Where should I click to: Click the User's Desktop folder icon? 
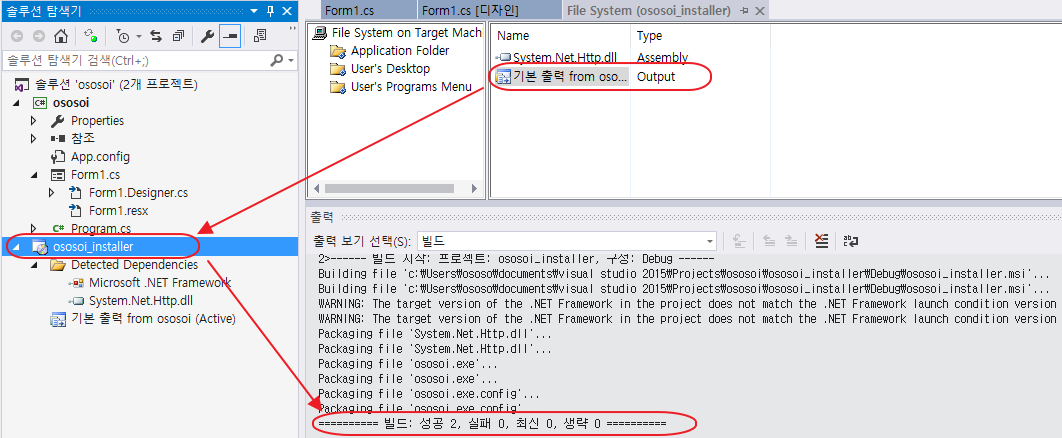pyautogui.click(x=337, y=69)
